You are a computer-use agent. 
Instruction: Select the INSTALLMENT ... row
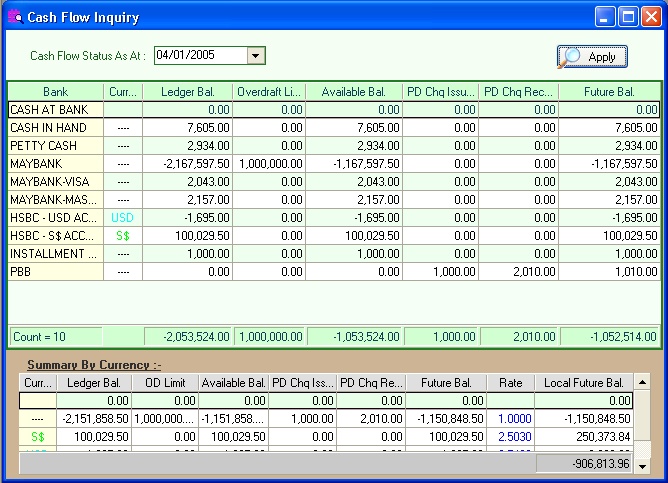tap(334, 253)
